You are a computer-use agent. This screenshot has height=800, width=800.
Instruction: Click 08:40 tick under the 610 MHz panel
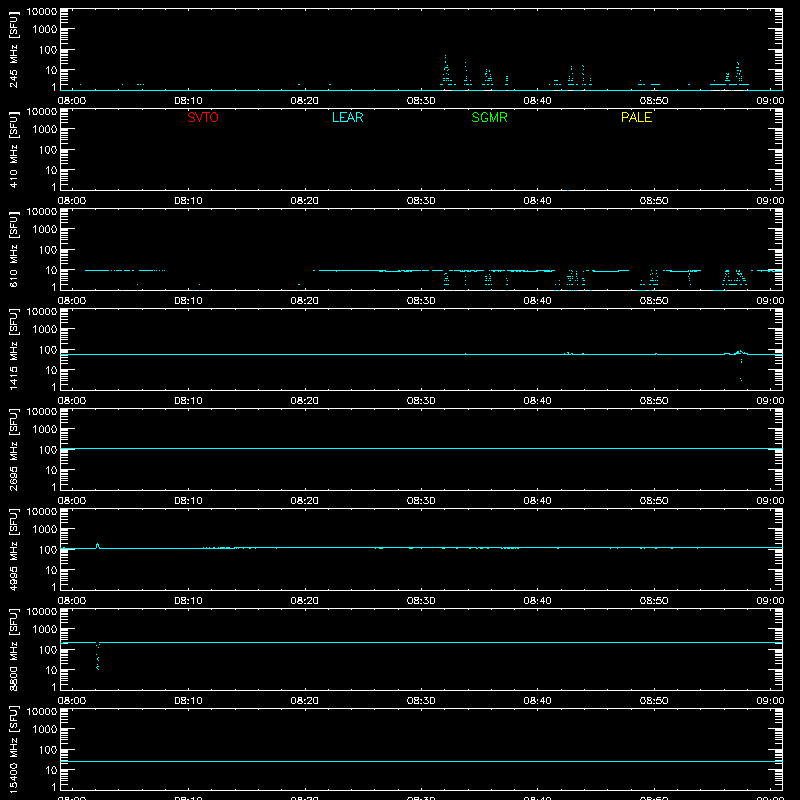tap(537, 301)
